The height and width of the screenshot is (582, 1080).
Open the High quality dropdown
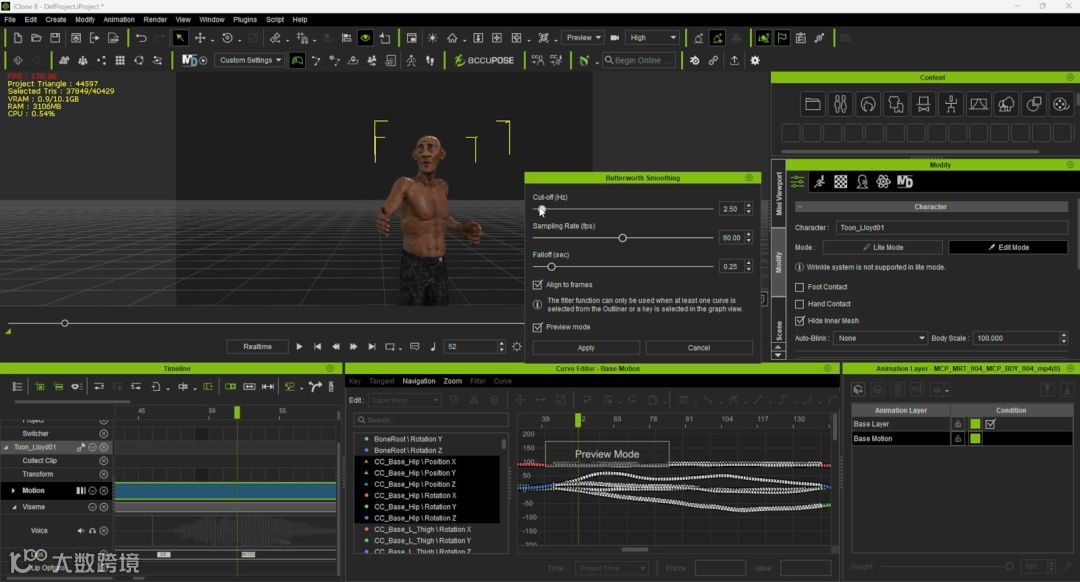point(653,38)
